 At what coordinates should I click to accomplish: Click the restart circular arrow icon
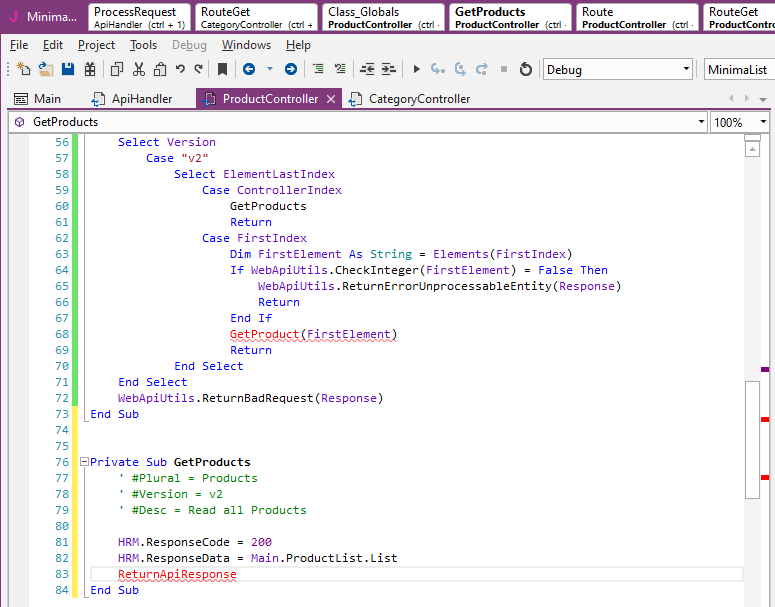tap(526, 69)
